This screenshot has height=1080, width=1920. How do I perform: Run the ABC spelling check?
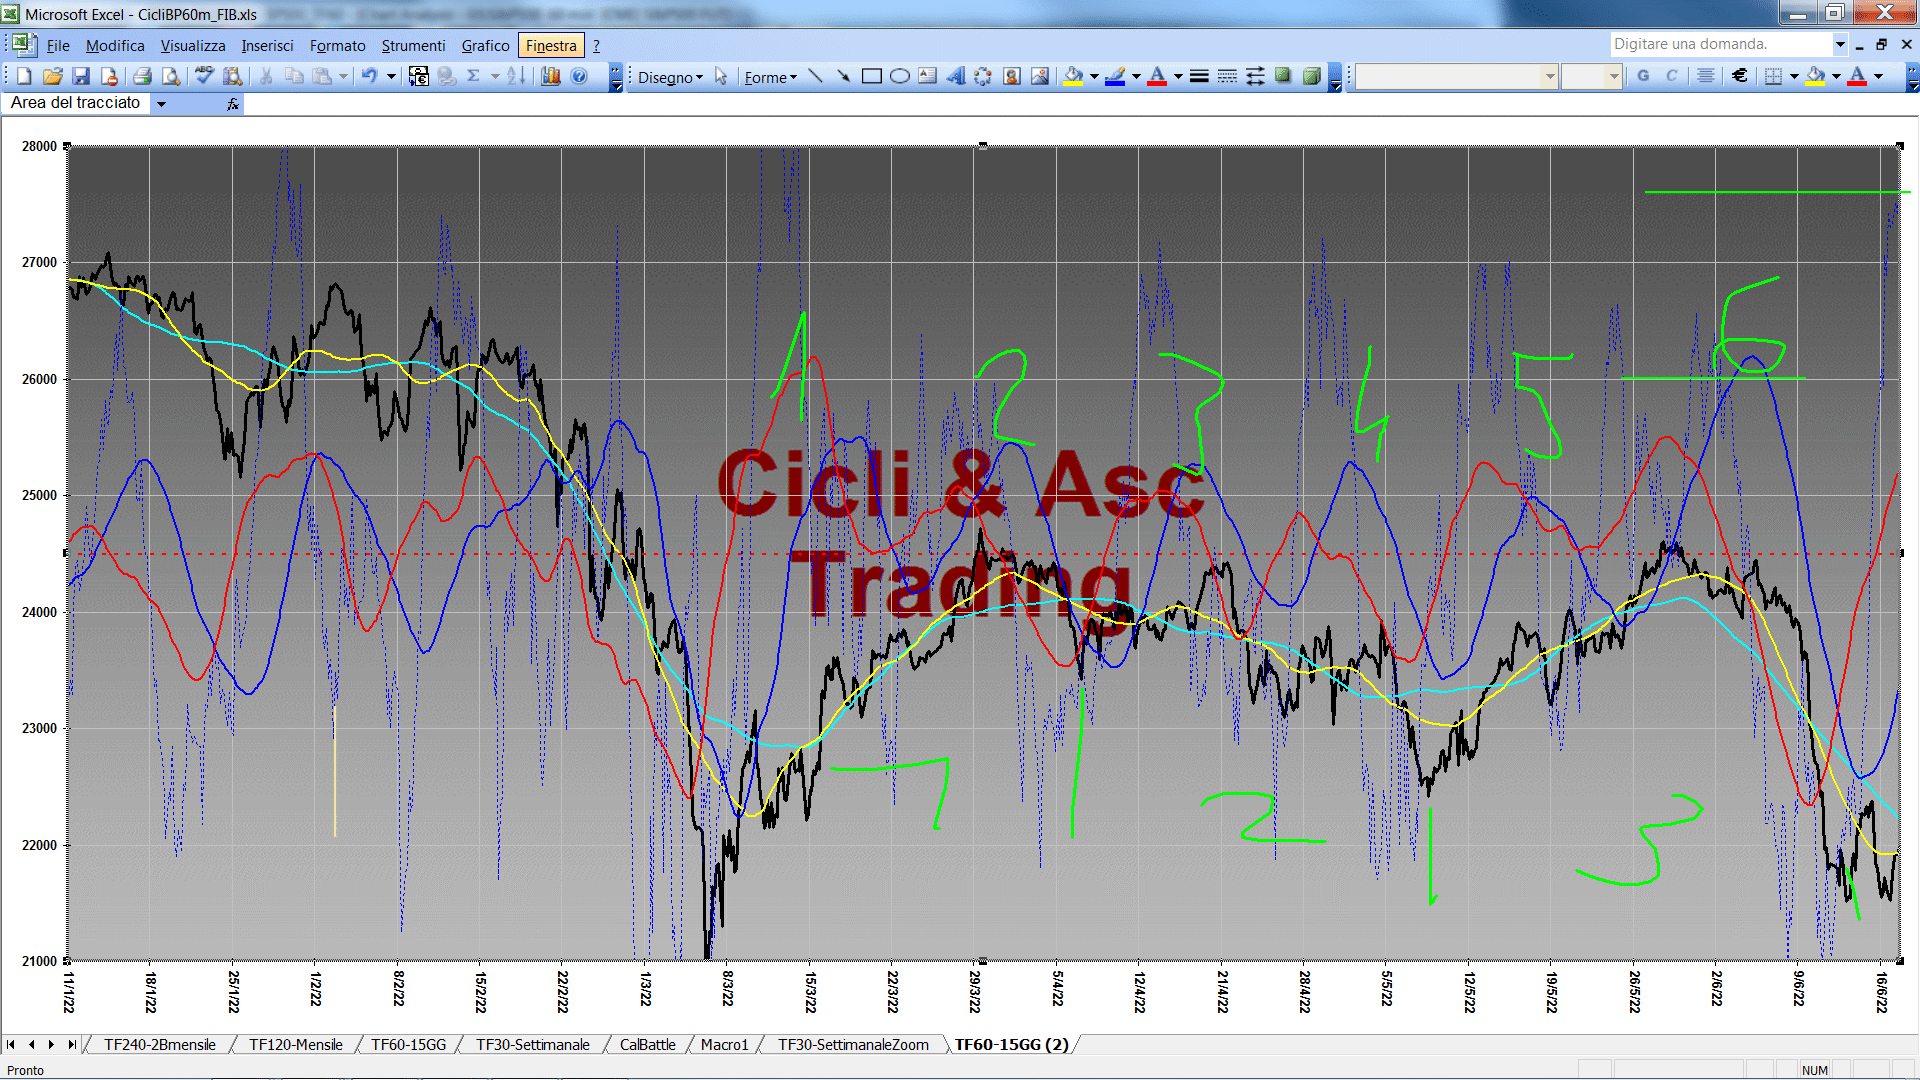204,76
